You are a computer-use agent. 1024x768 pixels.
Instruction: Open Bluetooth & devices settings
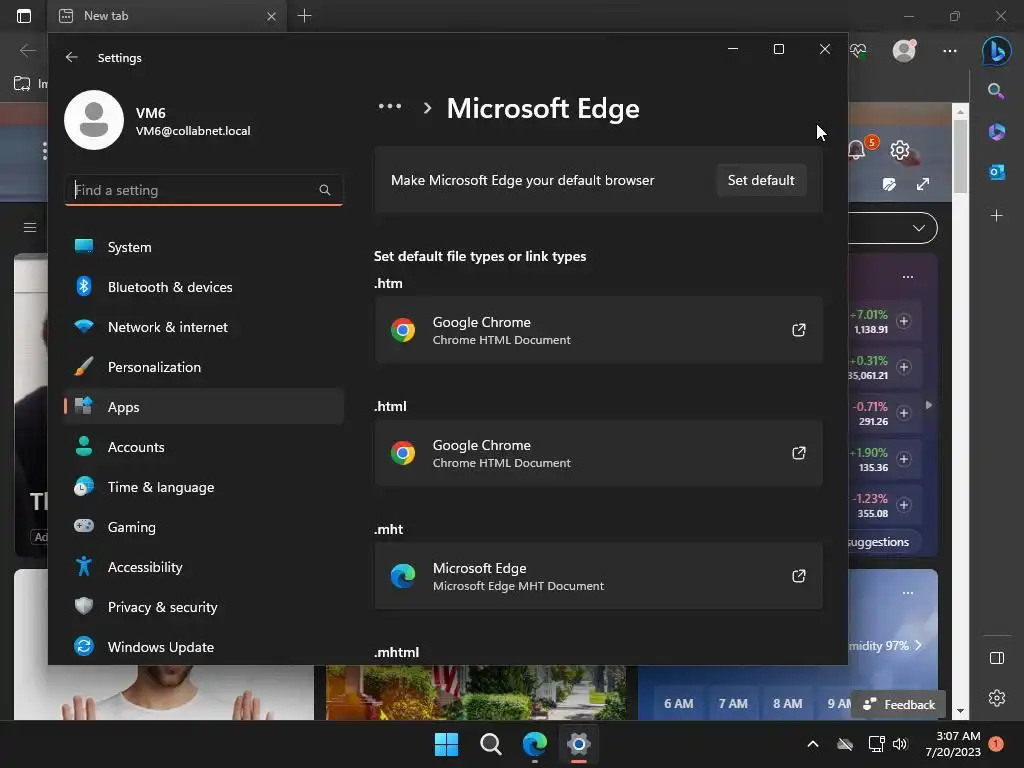[204, 287]
